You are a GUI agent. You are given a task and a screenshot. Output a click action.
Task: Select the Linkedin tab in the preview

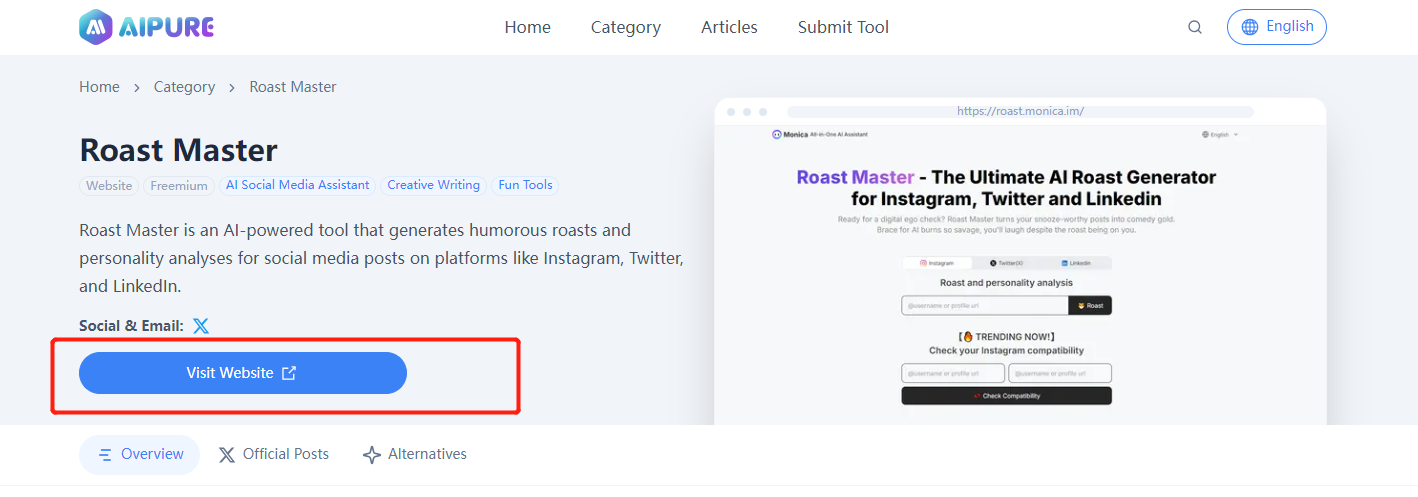click(1076, 263)
